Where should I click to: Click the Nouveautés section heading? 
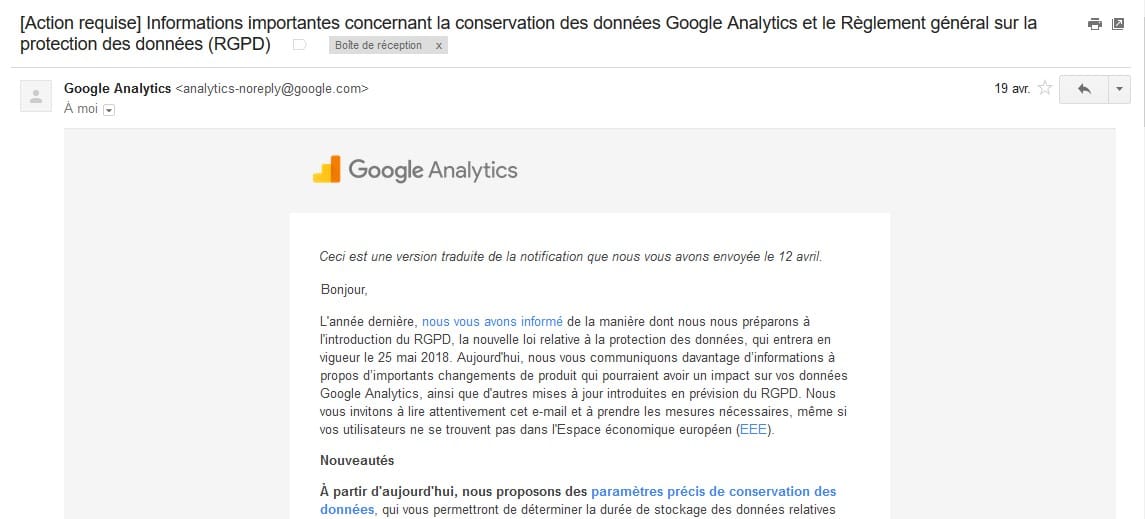pyautogui.click(x=357, y=461)
